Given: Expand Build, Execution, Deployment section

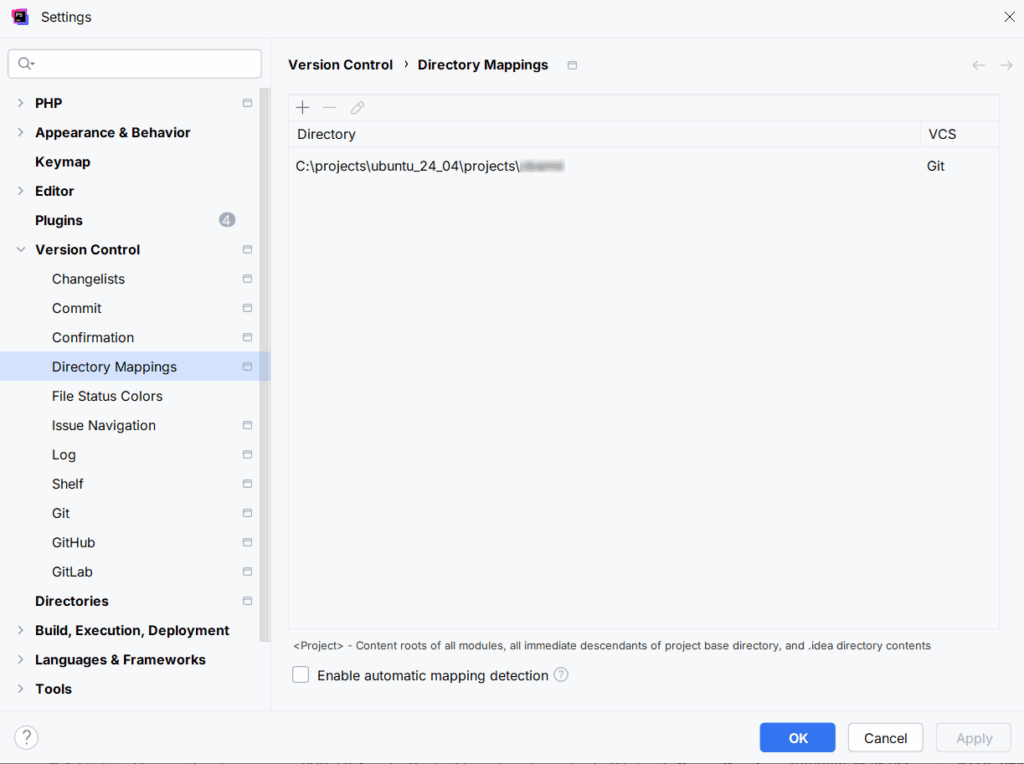Looking at the screenshot, I should tap(20, 631).
